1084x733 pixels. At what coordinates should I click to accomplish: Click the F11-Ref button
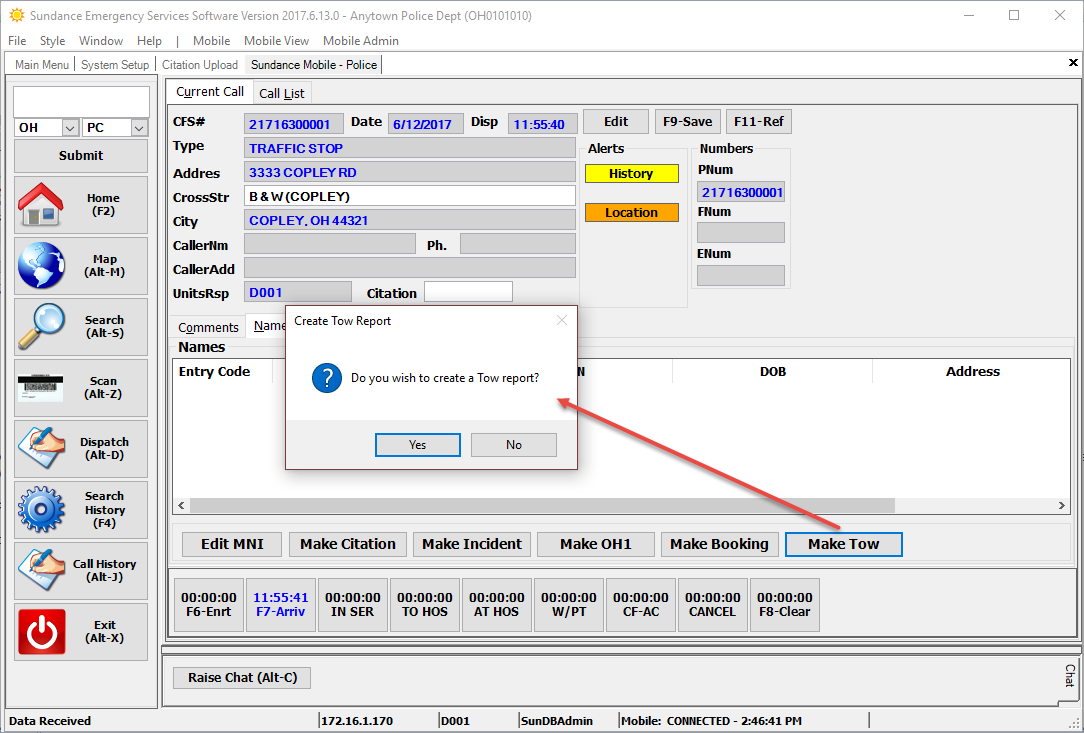[x=759, y=122]
